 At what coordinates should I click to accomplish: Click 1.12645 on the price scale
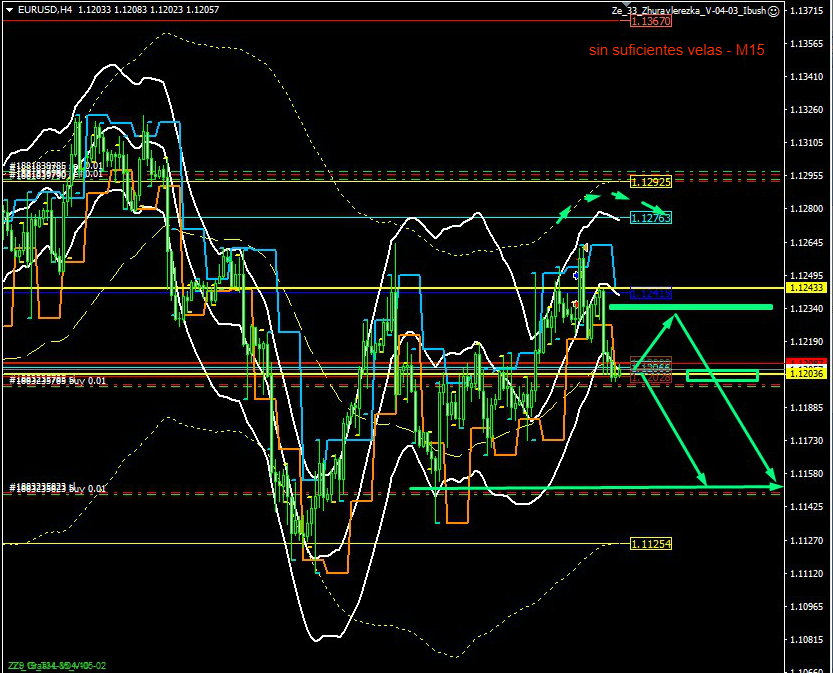806,242
